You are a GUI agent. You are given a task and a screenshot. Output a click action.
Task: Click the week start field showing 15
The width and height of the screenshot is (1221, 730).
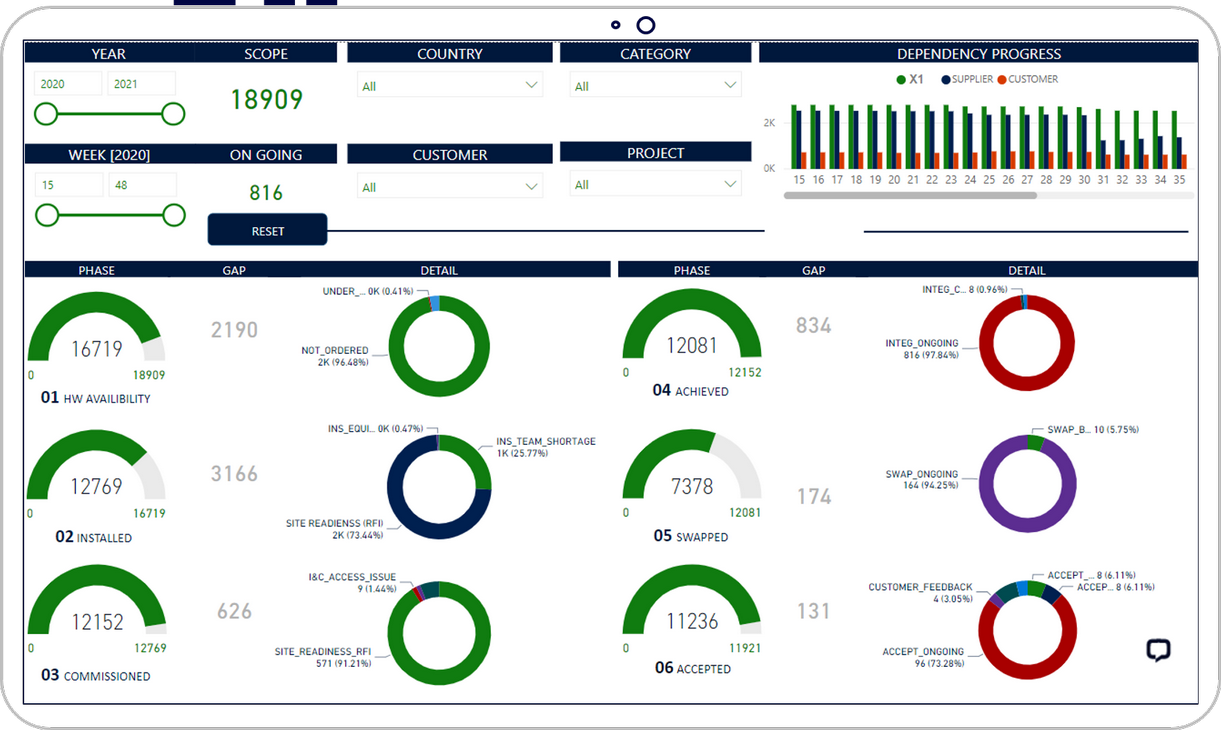[x=68, y=185]
